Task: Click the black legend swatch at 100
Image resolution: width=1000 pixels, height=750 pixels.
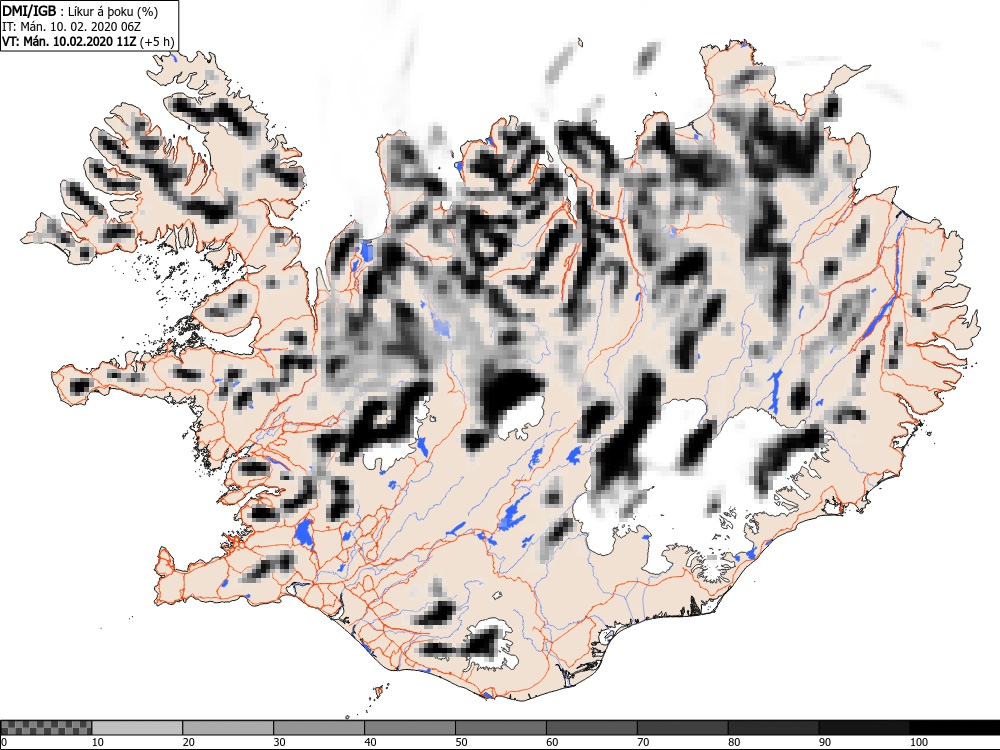Action: 955,728
